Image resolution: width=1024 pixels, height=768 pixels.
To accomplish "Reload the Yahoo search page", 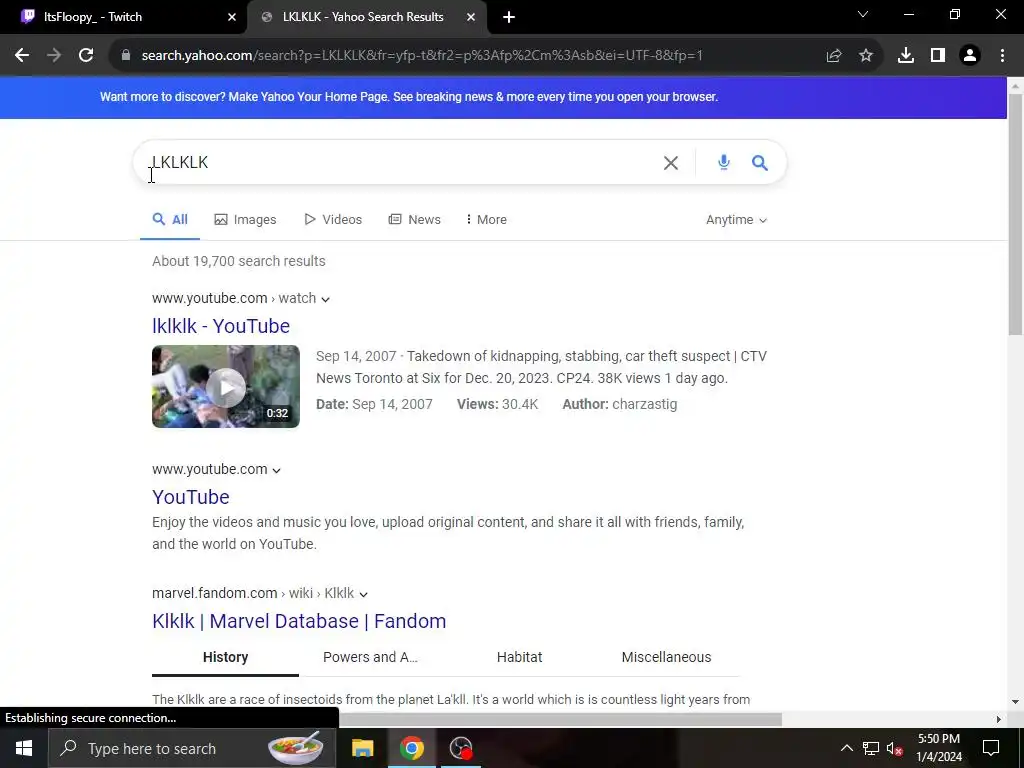I will [x=86, y=56].
